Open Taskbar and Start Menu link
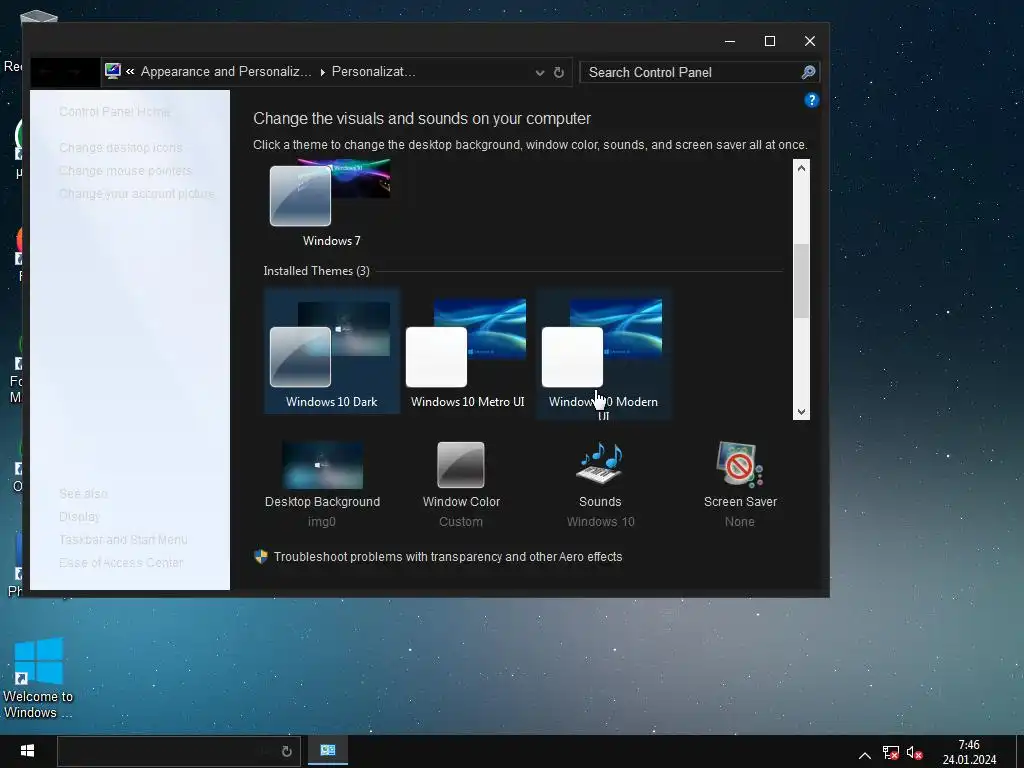Viewport: 1024px width, 768px height. [123, 539]
